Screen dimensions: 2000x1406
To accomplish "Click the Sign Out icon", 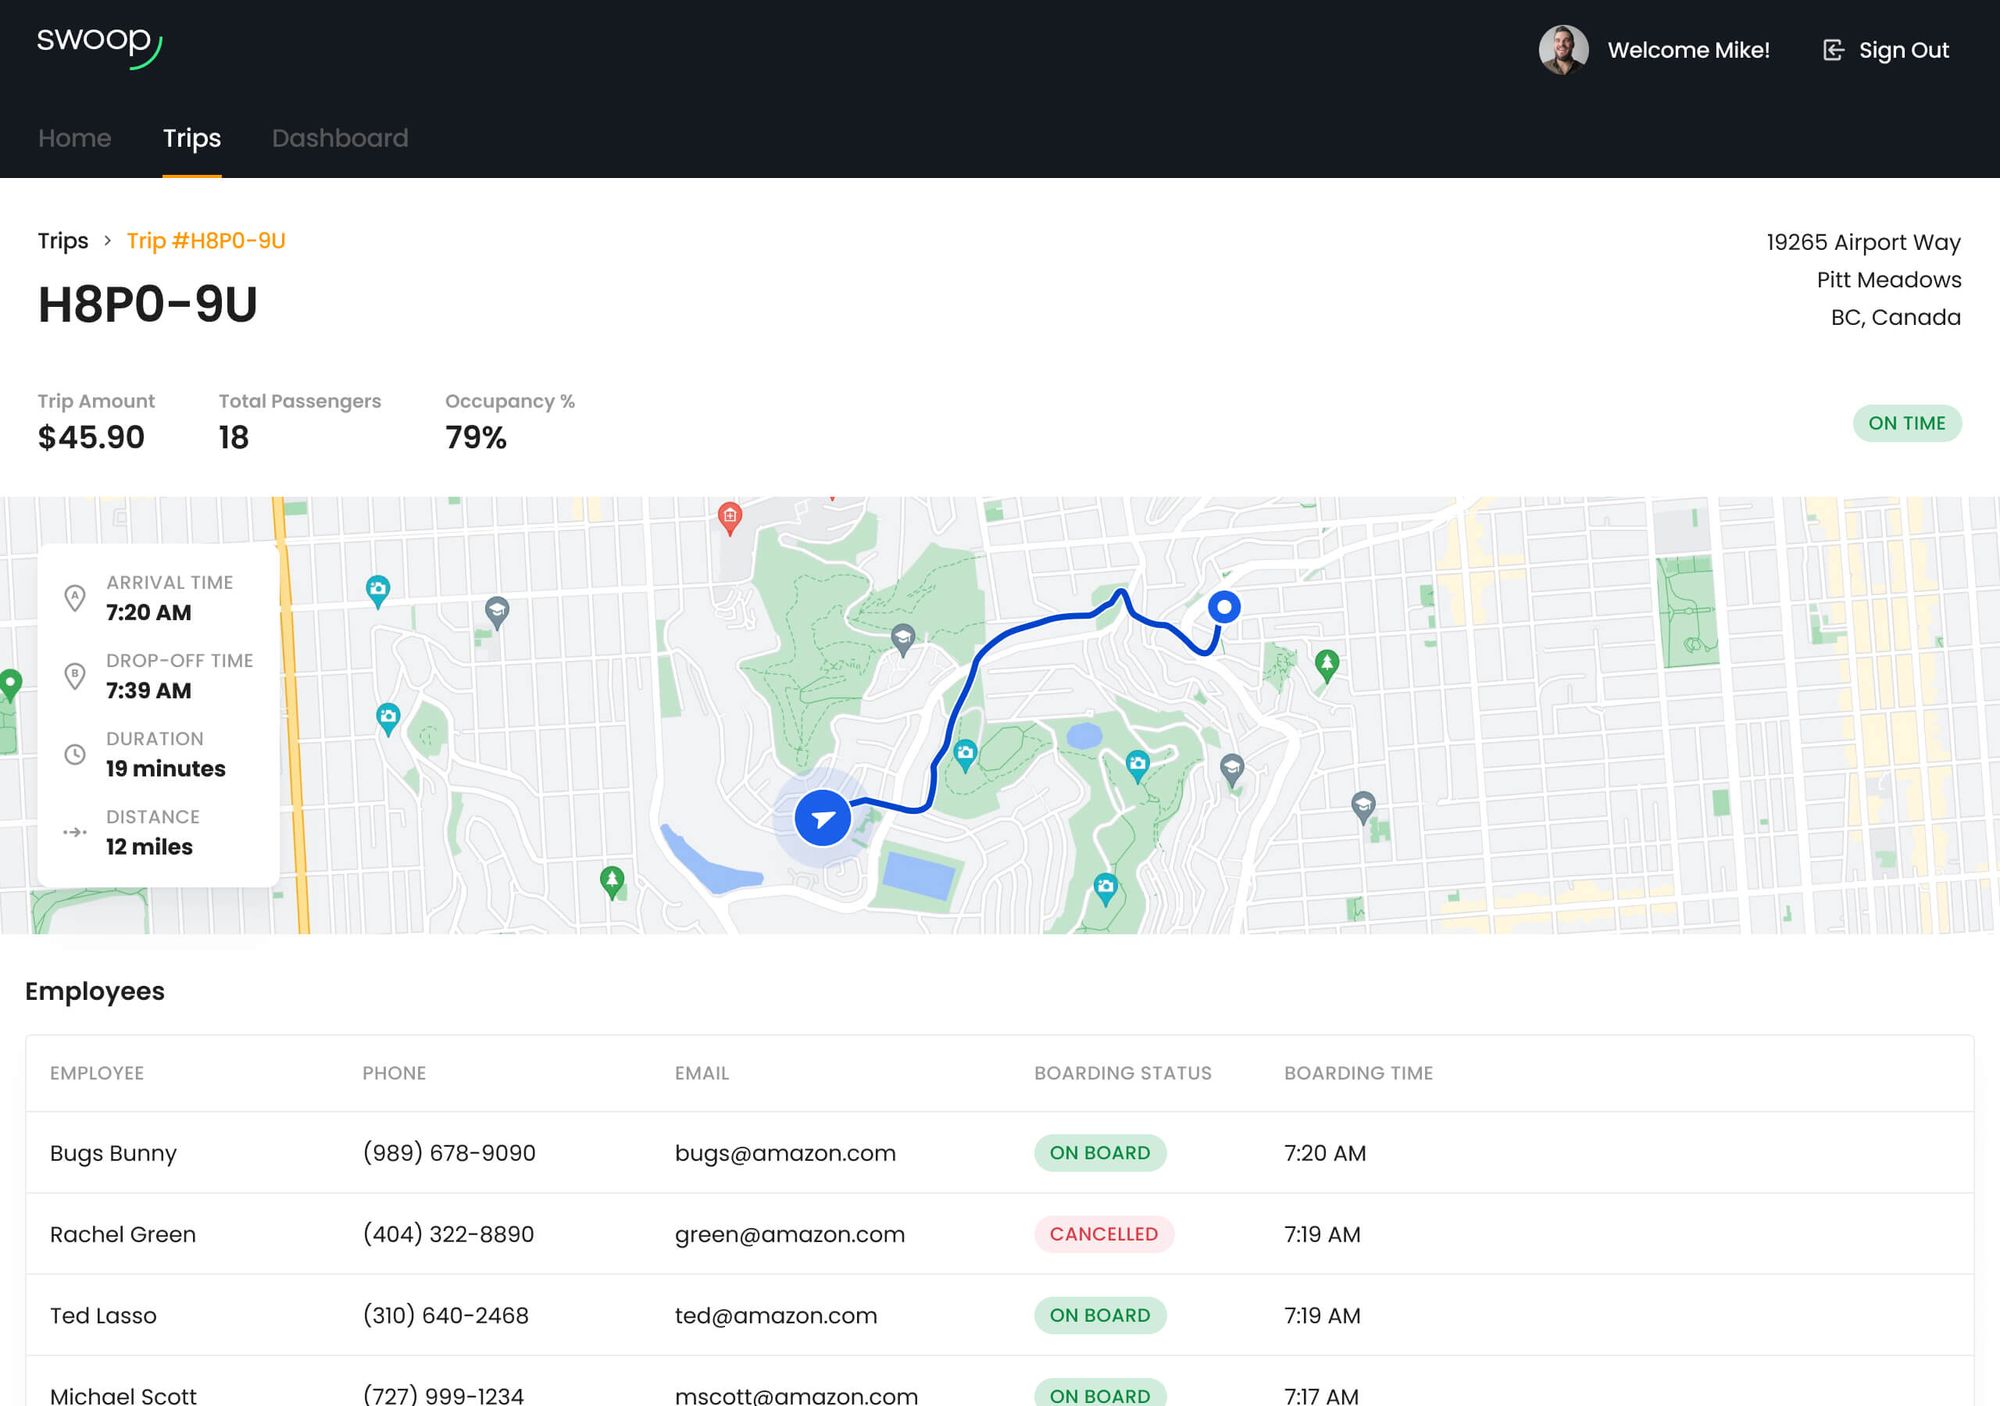I will [1834, 49].
